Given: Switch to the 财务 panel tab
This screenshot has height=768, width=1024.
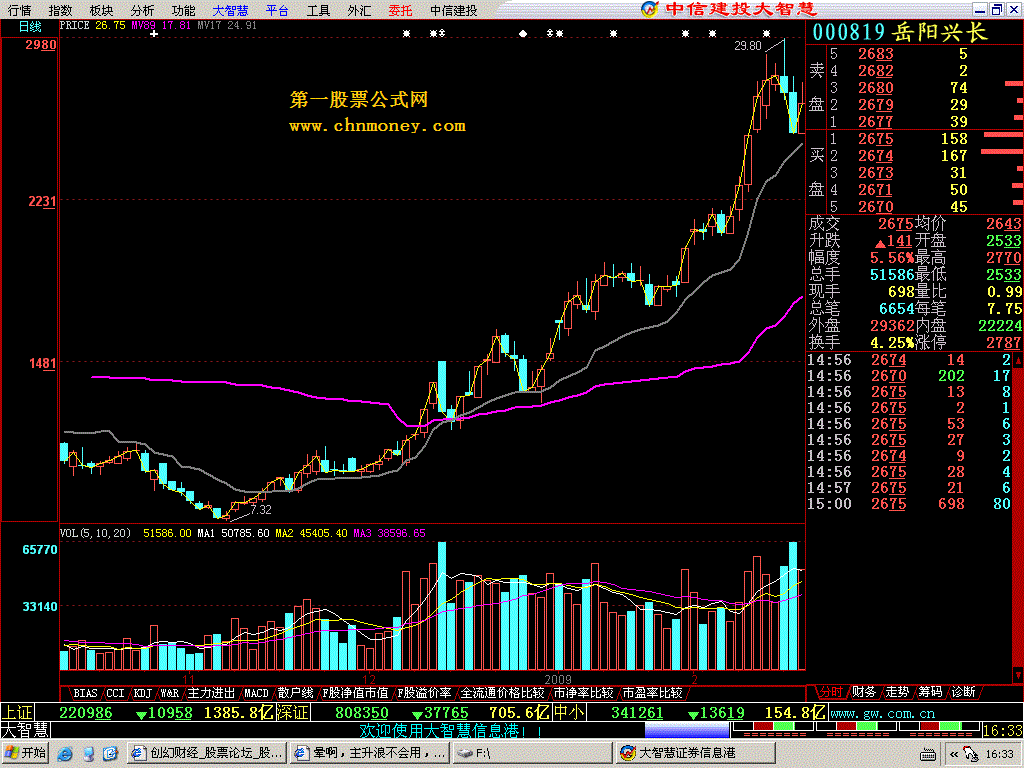Looking at the screenshot, I should point(864,692).
